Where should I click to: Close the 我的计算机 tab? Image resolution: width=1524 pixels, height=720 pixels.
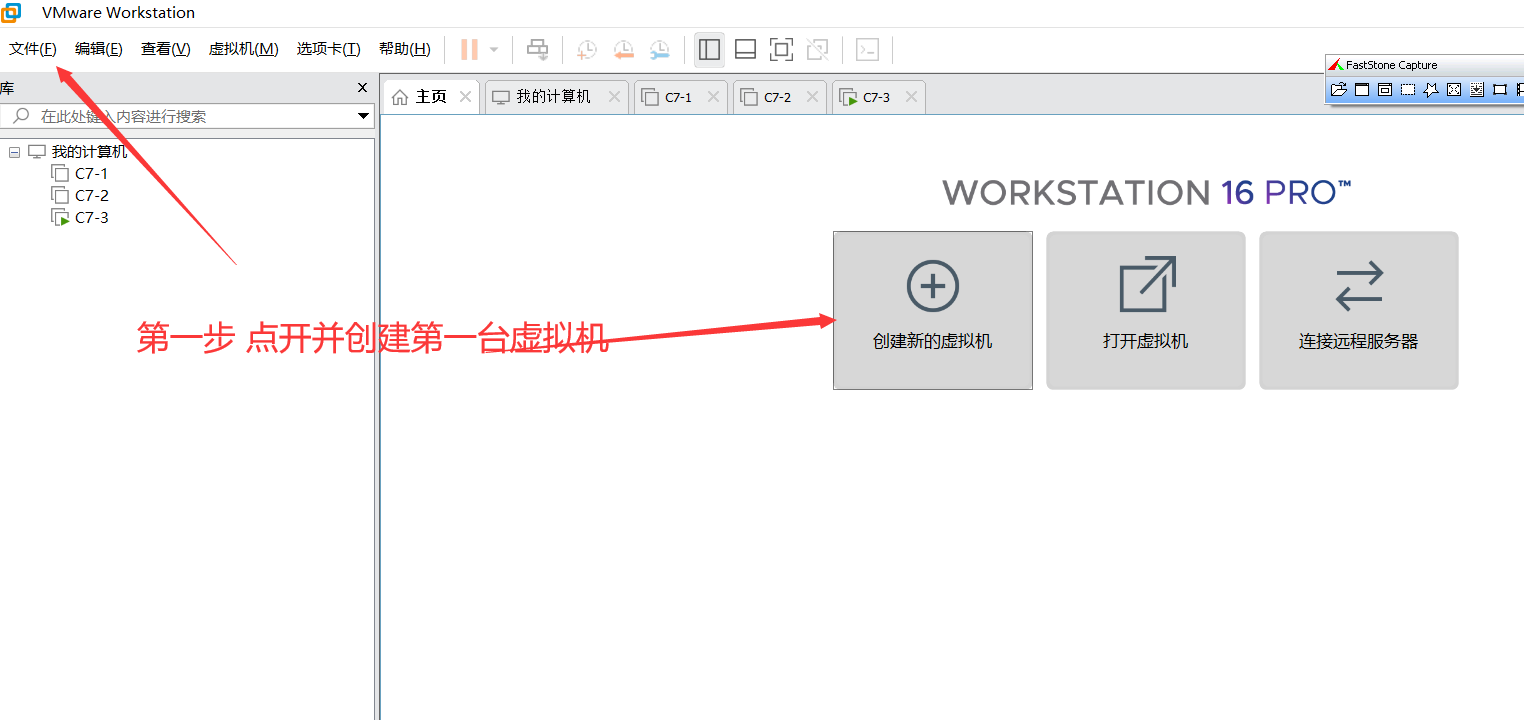pyautogui.click(x=614, y=97)
